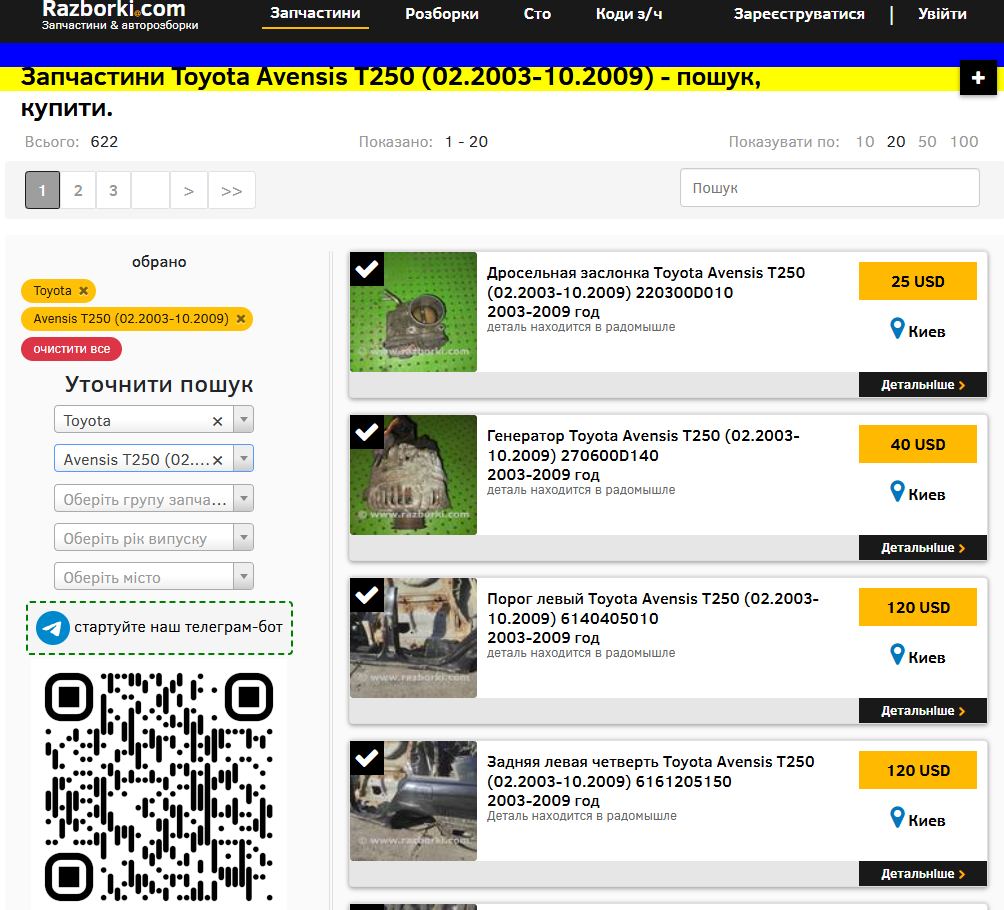This screenshot has height=910, width=1004.
Task: Click the 25 USD price badge
Action: [918, 281]
